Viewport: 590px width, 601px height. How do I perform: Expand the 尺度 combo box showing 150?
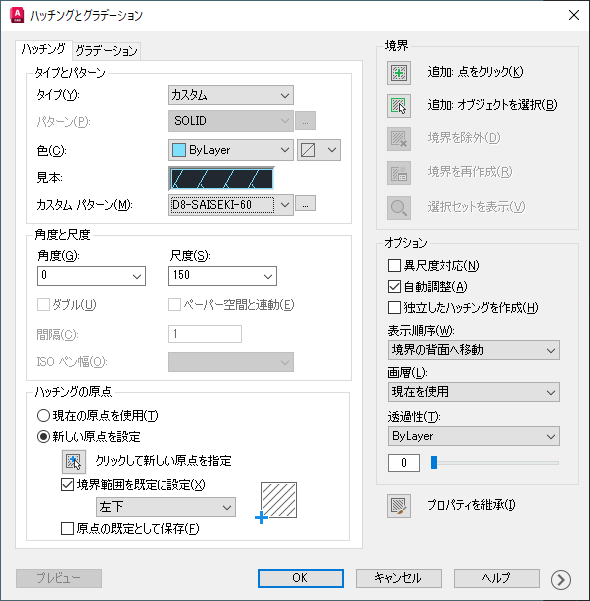click(x=222, y=276)
